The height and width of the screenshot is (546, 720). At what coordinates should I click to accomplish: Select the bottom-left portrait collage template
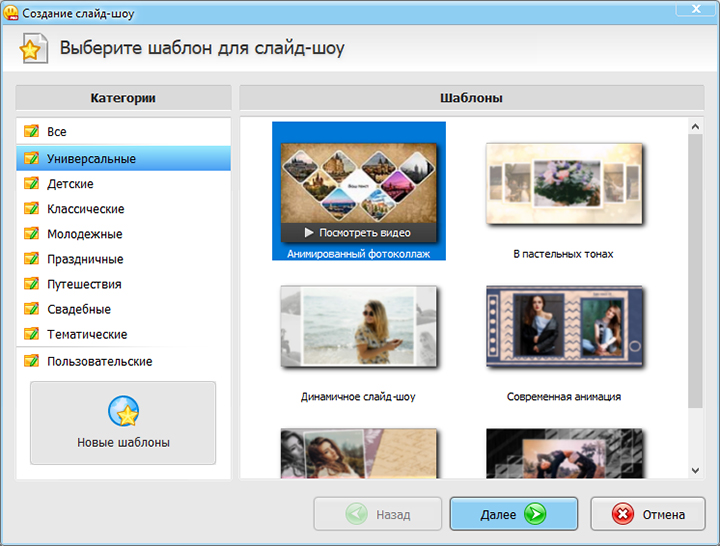(x=359, y=454)
